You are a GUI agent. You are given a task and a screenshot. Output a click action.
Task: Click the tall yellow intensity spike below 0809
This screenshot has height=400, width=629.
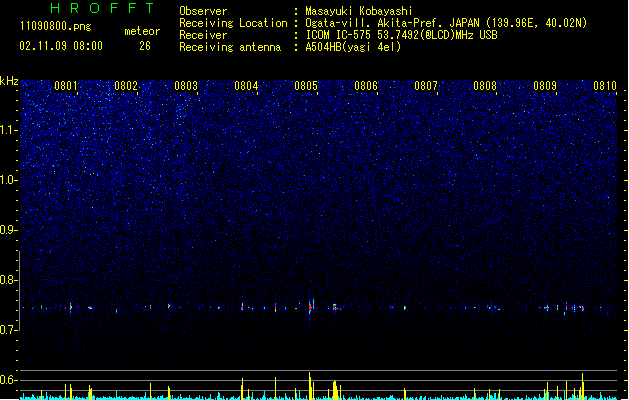[582, 386]
